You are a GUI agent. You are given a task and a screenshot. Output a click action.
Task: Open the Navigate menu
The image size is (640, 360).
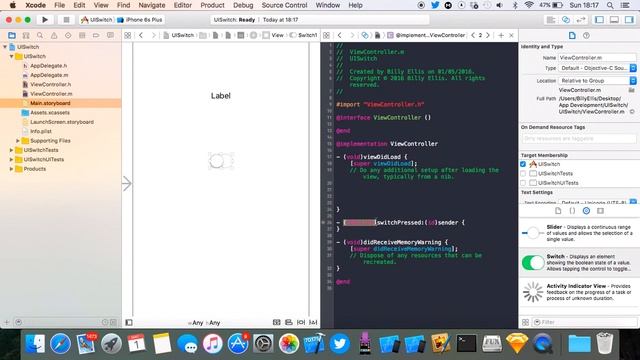152,5
